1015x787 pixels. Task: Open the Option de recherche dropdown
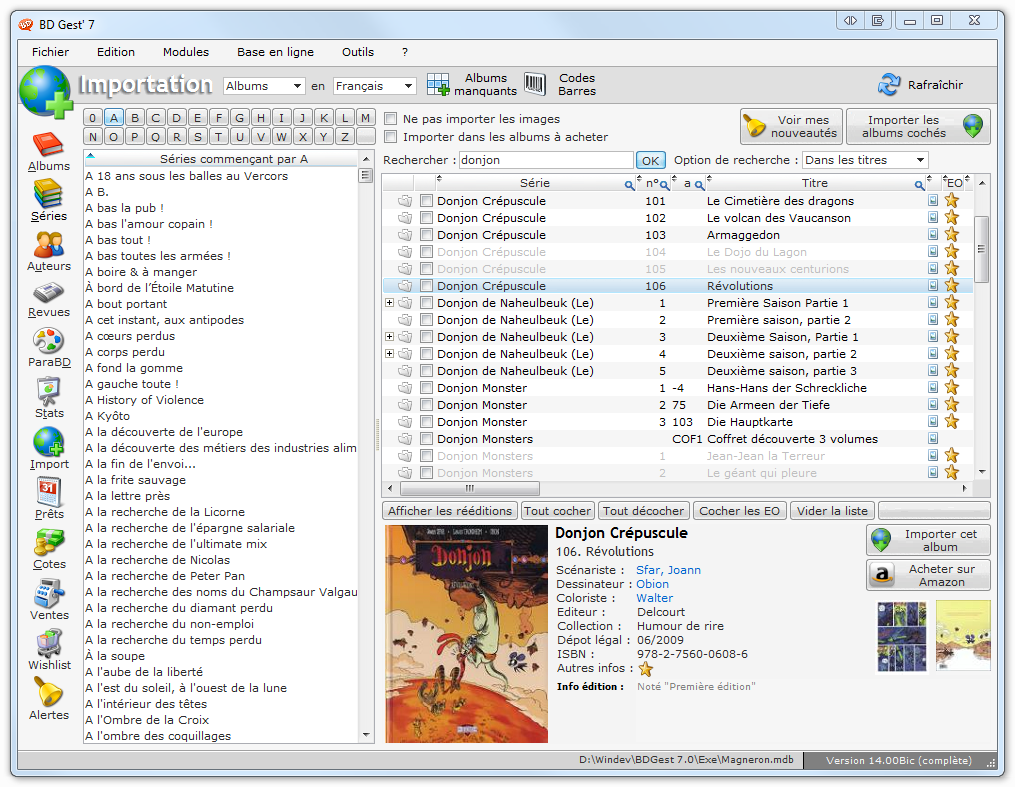[865, 160]
